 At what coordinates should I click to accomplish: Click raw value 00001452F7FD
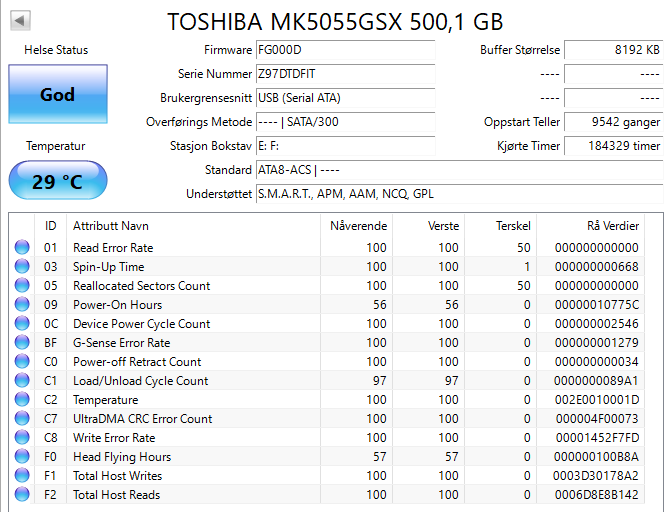(x=596, y=437)
